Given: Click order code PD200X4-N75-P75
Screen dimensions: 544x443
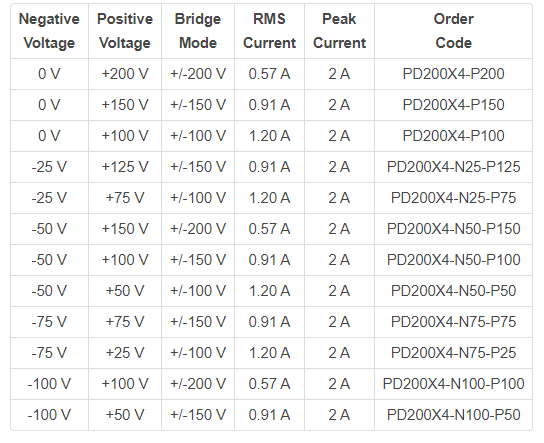Looking at the screenshot, I should [453, 322].
